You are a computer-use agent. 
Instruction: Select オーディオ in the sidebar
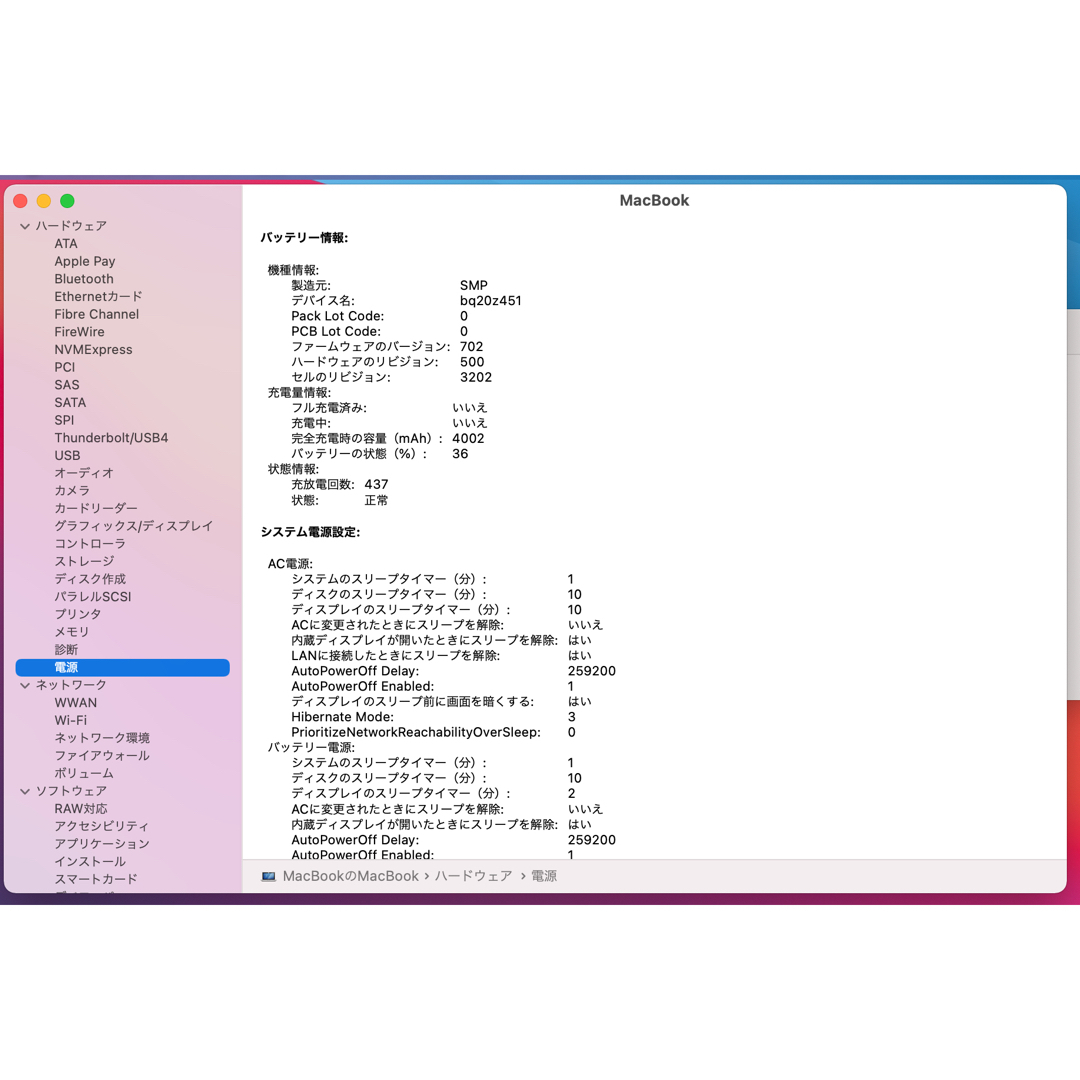[x=84, y=473]
